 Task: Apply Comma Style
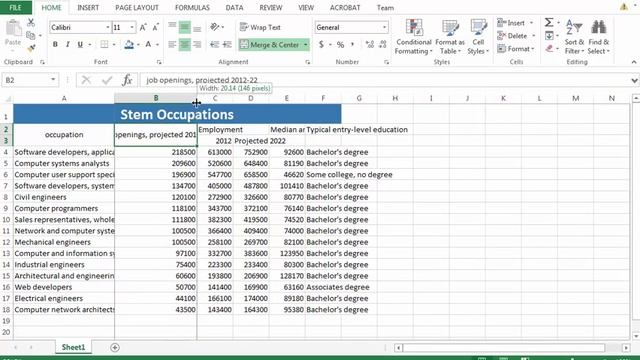click(x=352, y=44)
